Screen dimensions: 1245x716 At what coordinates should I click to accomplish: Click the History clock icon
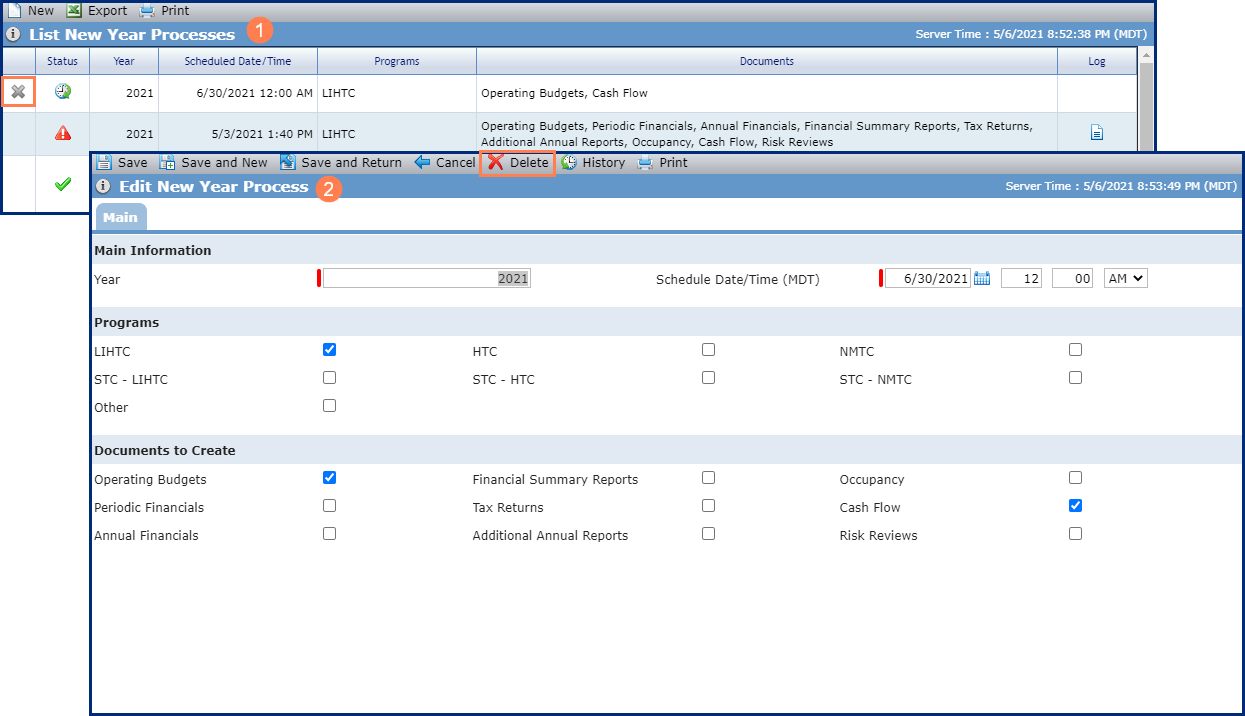568,162
